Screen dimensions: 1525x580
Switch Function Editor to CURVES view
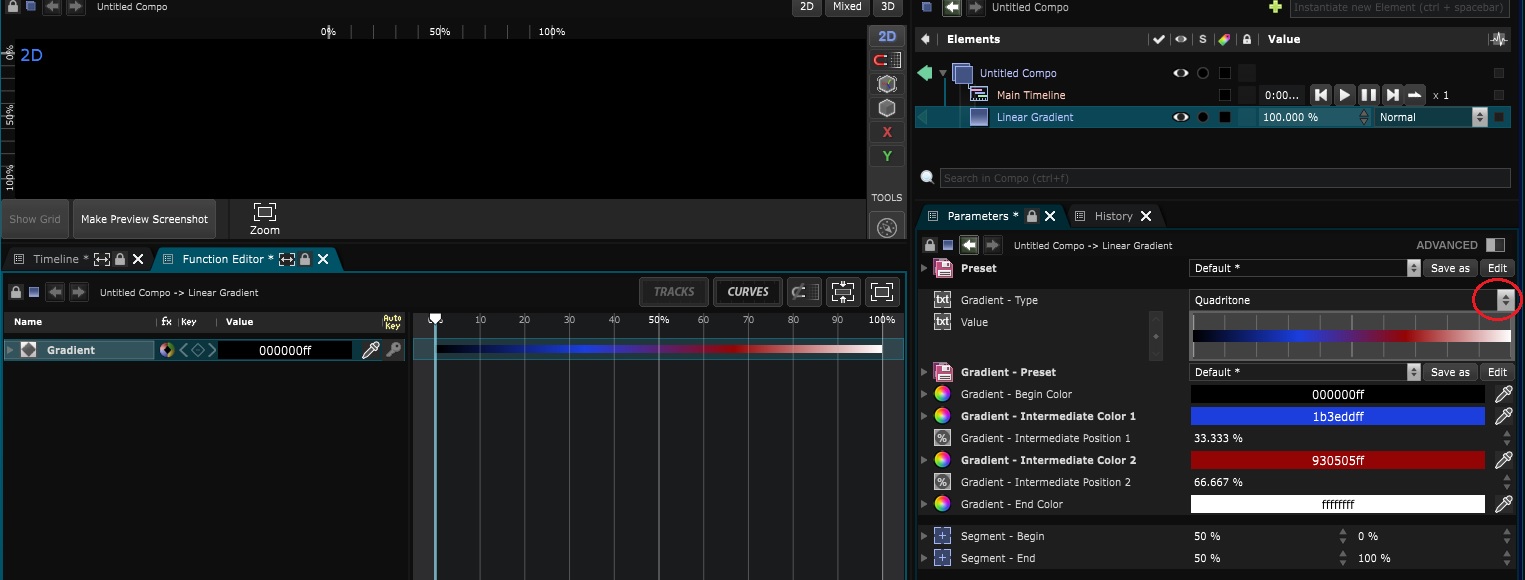(x=748, y=292)
